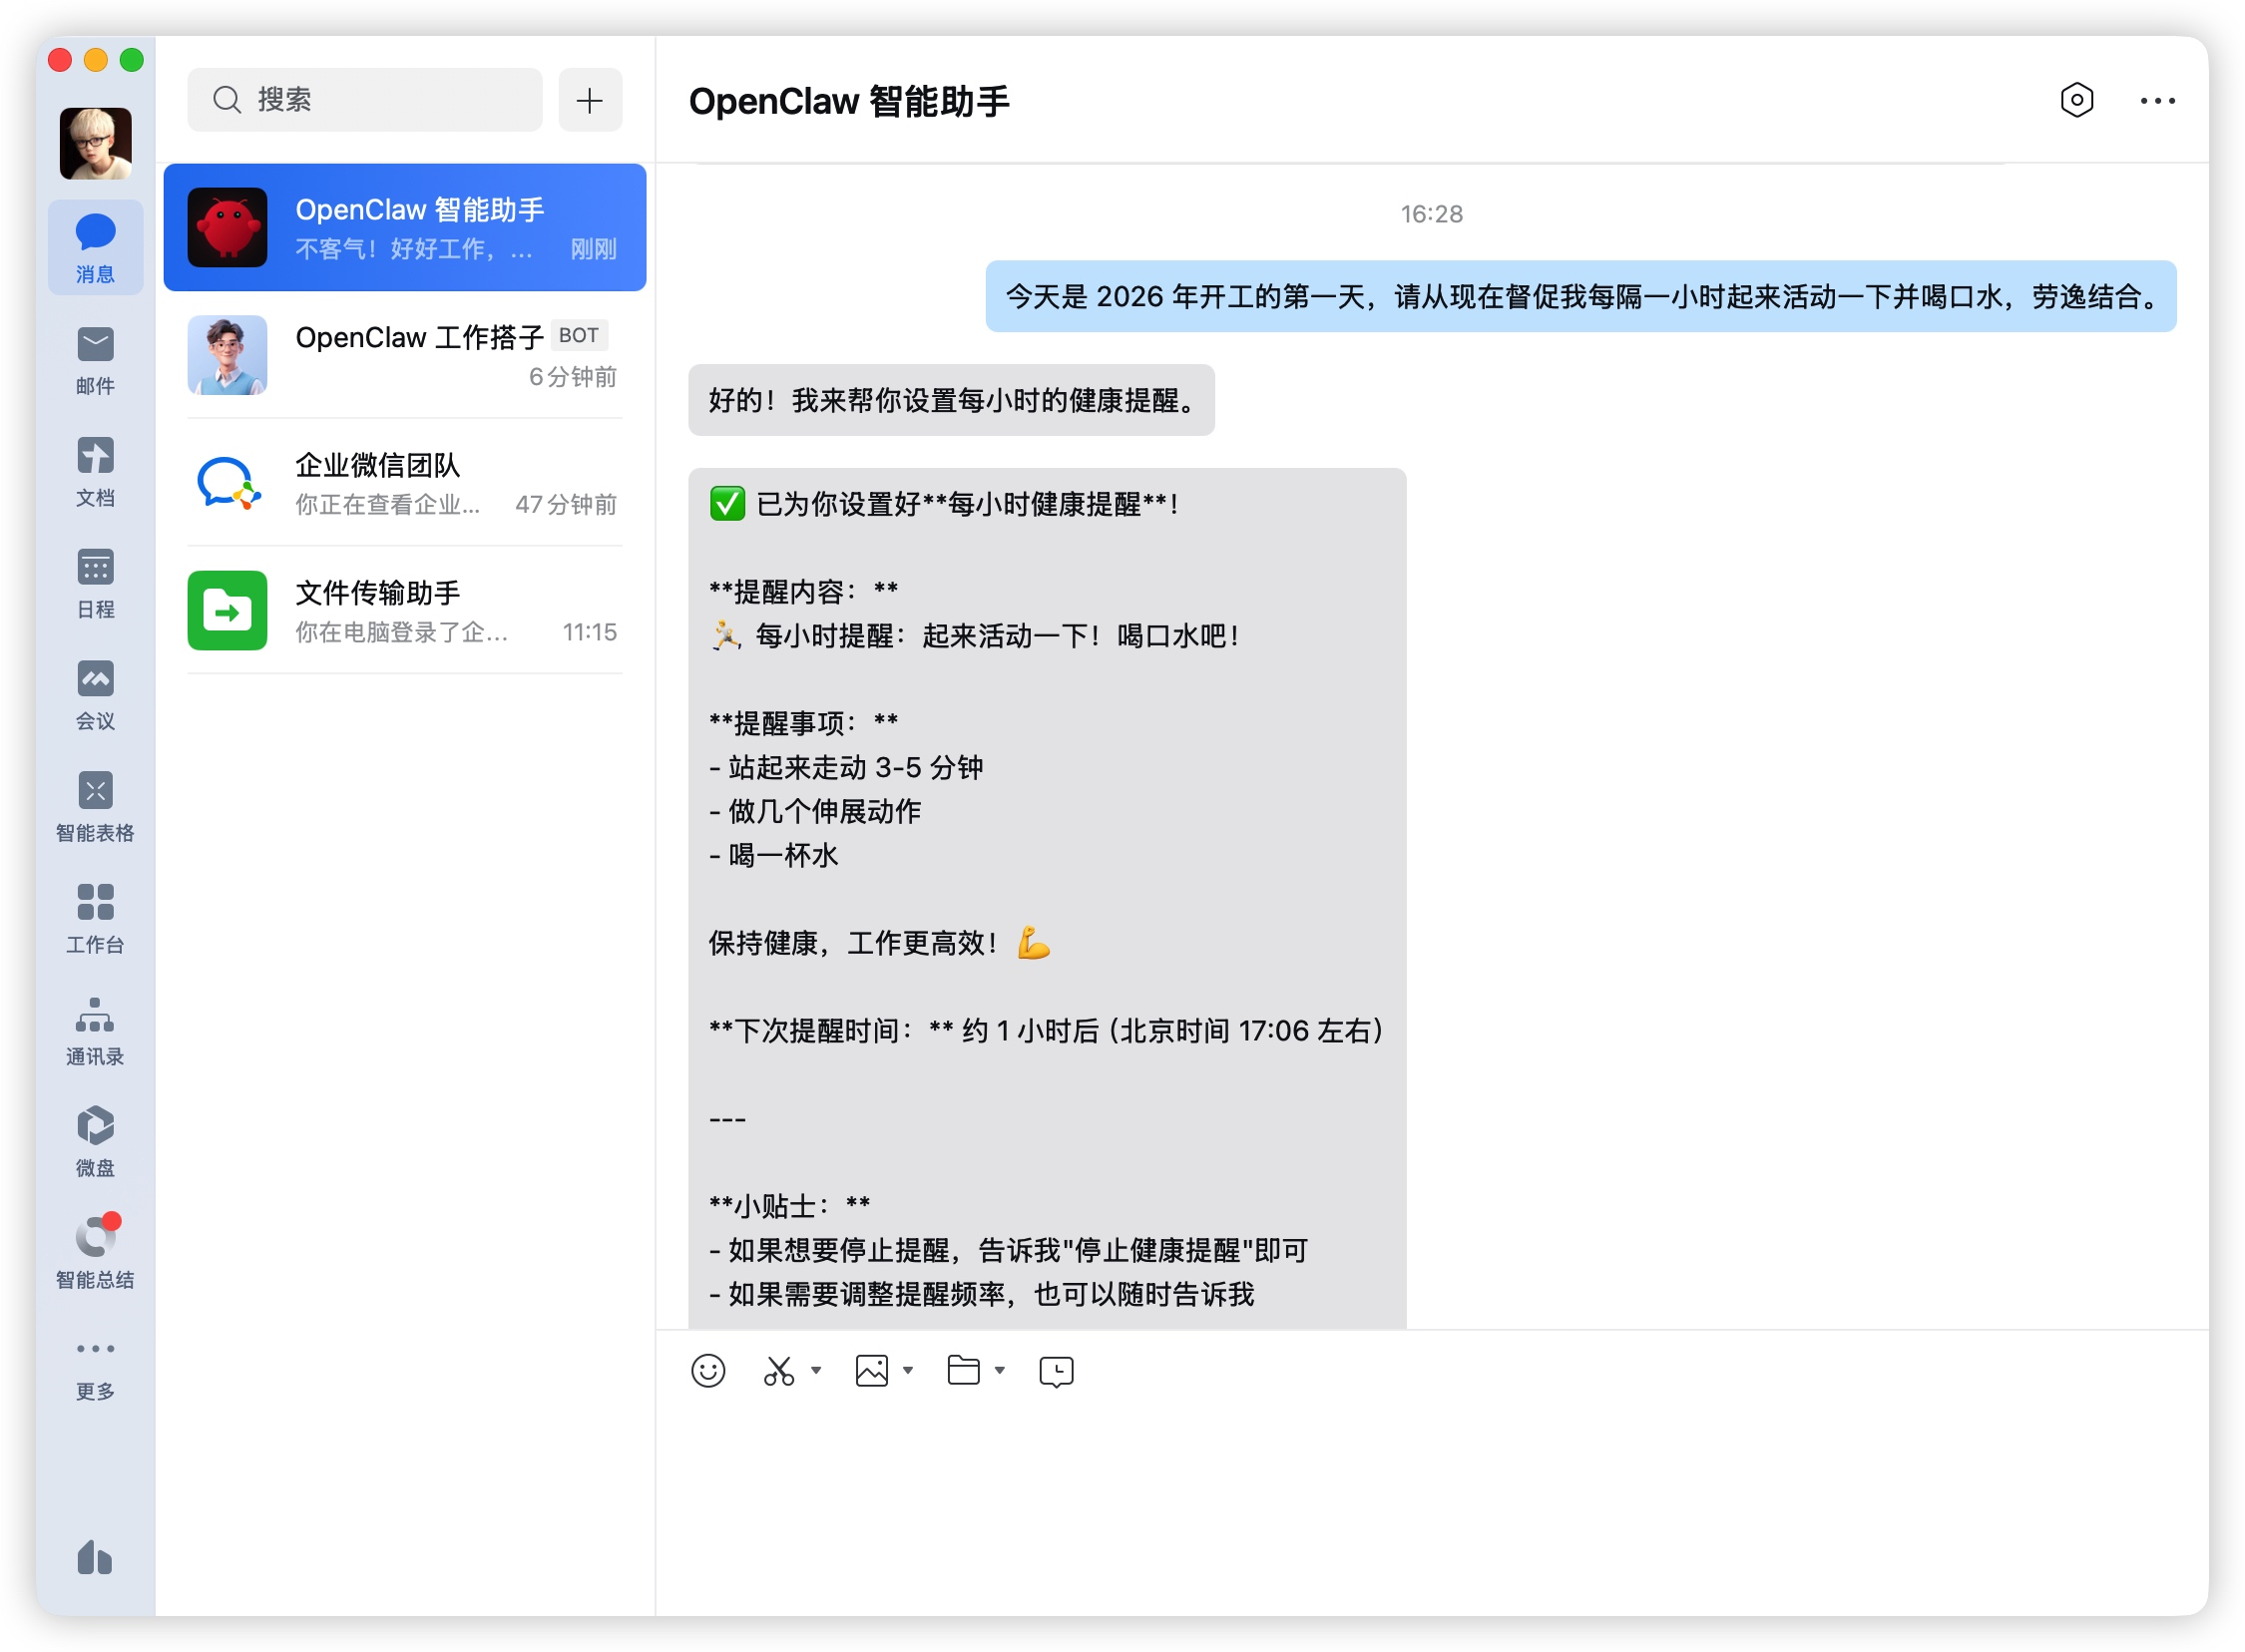Open the 会议 meetings section
Image resolution: width=2245 pixels, height=1652 pixels.
tap(95, 694)
